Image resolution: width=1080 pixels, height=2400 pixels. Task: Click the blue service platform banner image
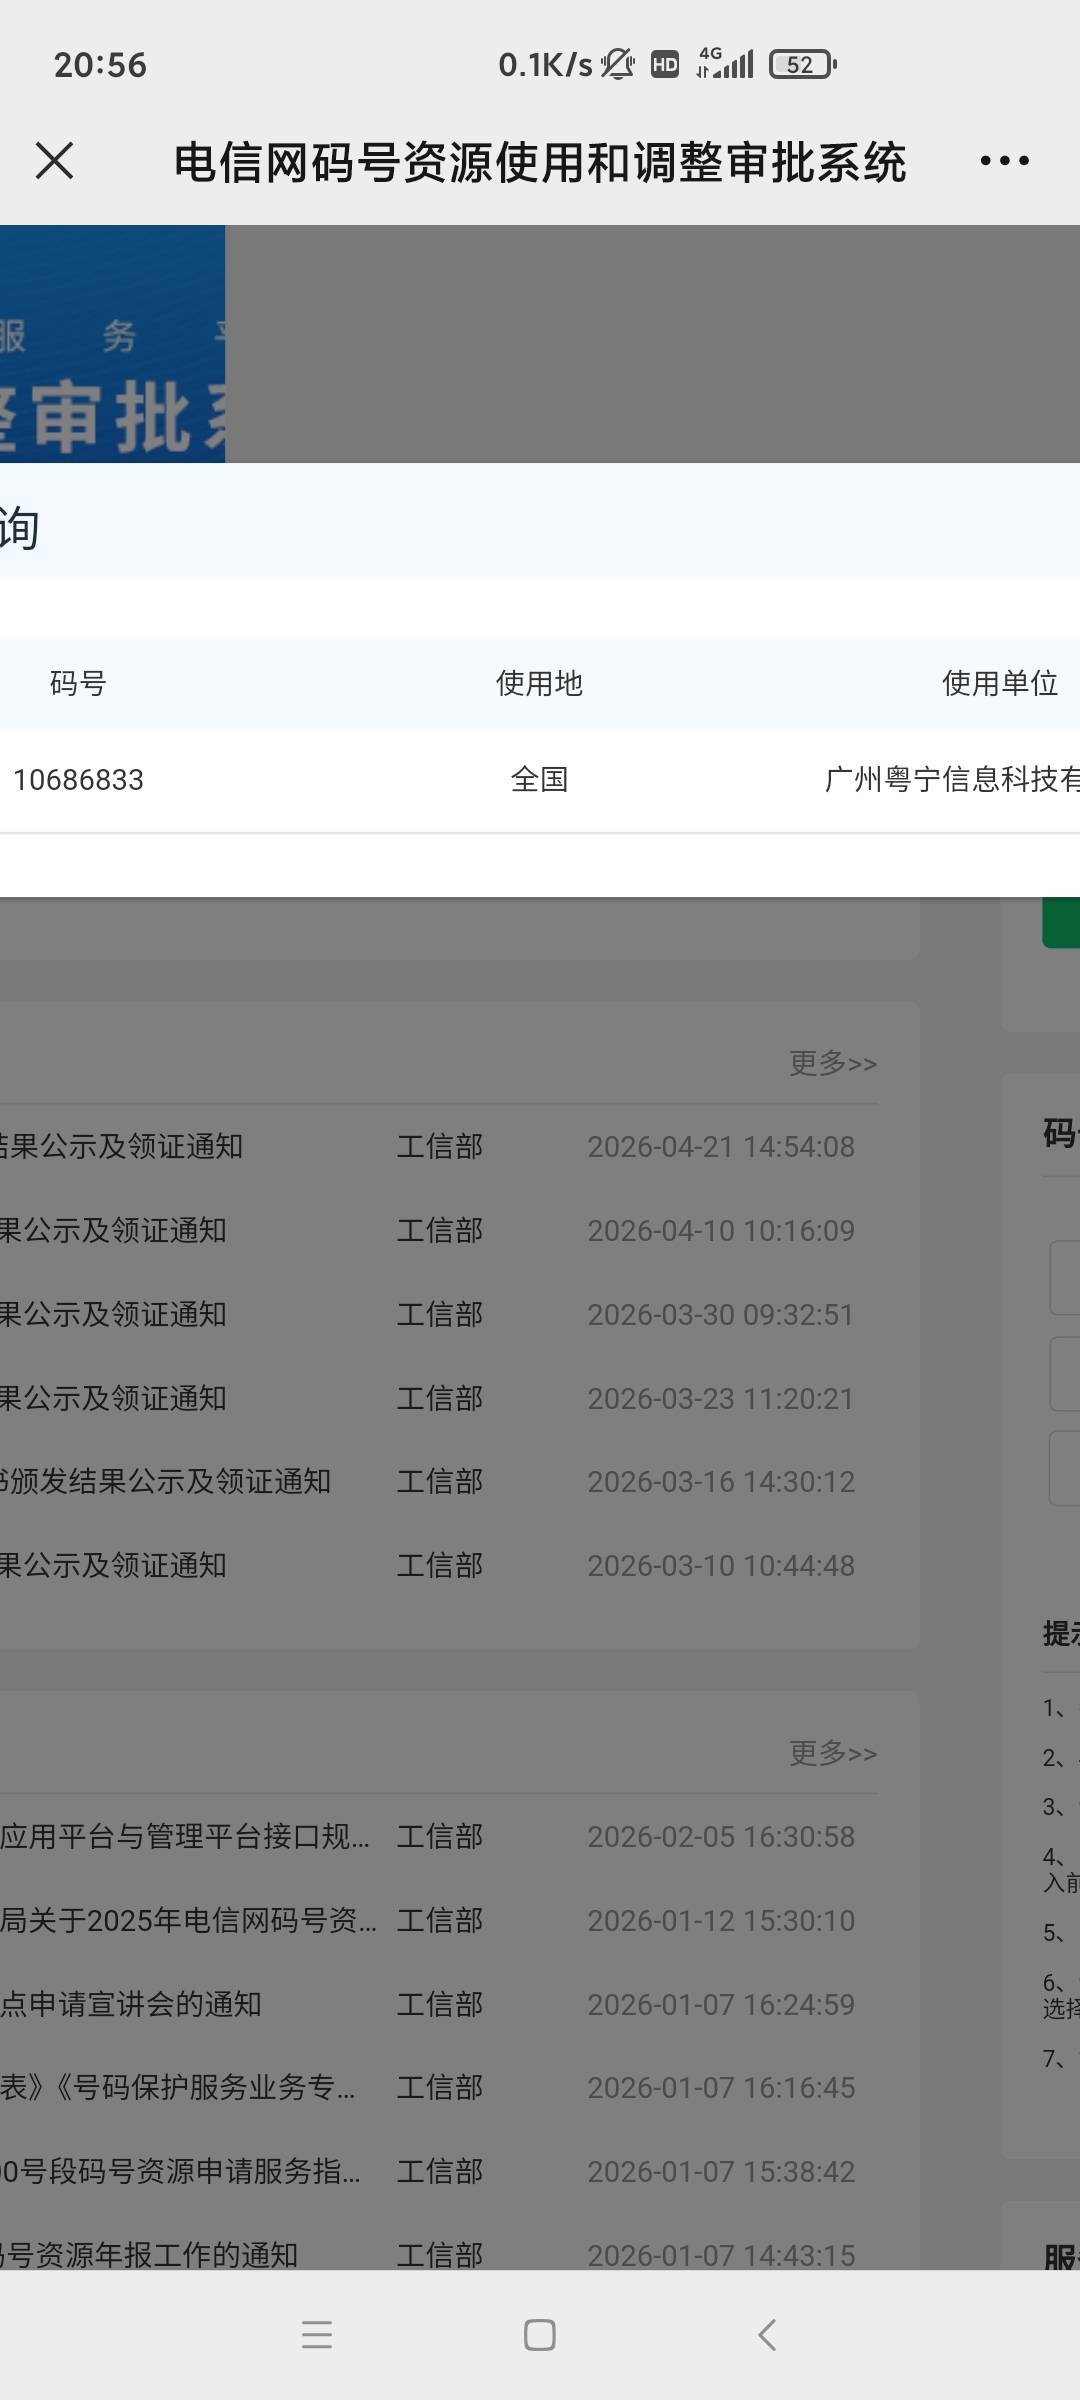pyautogui.click(x=112, y=344)
